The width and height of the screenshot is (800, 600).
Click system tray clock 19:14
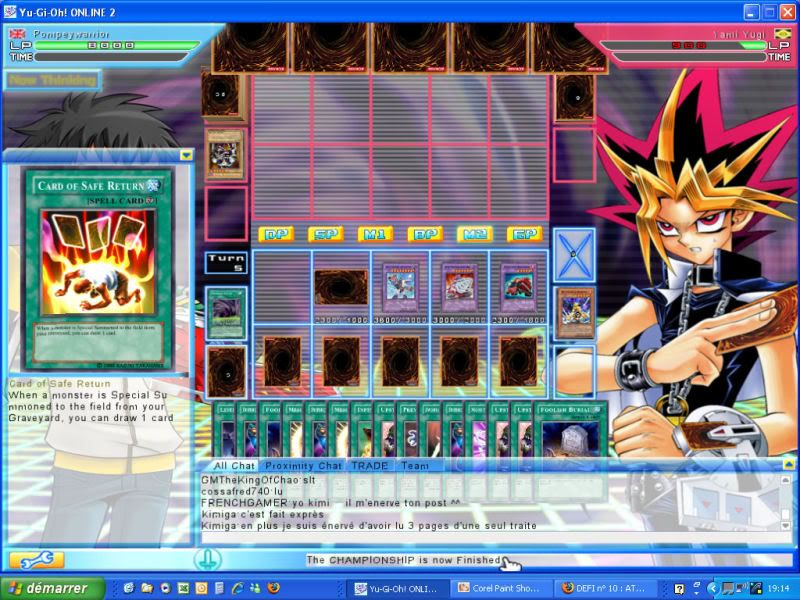(x=779, y=589)
